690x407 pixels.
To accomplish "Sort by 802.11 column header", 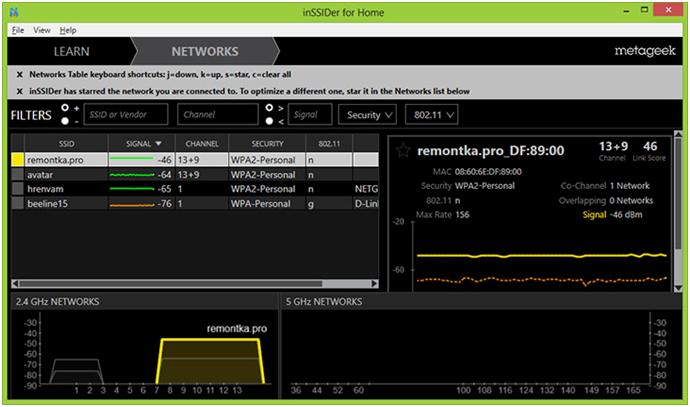I will (329, 144).
